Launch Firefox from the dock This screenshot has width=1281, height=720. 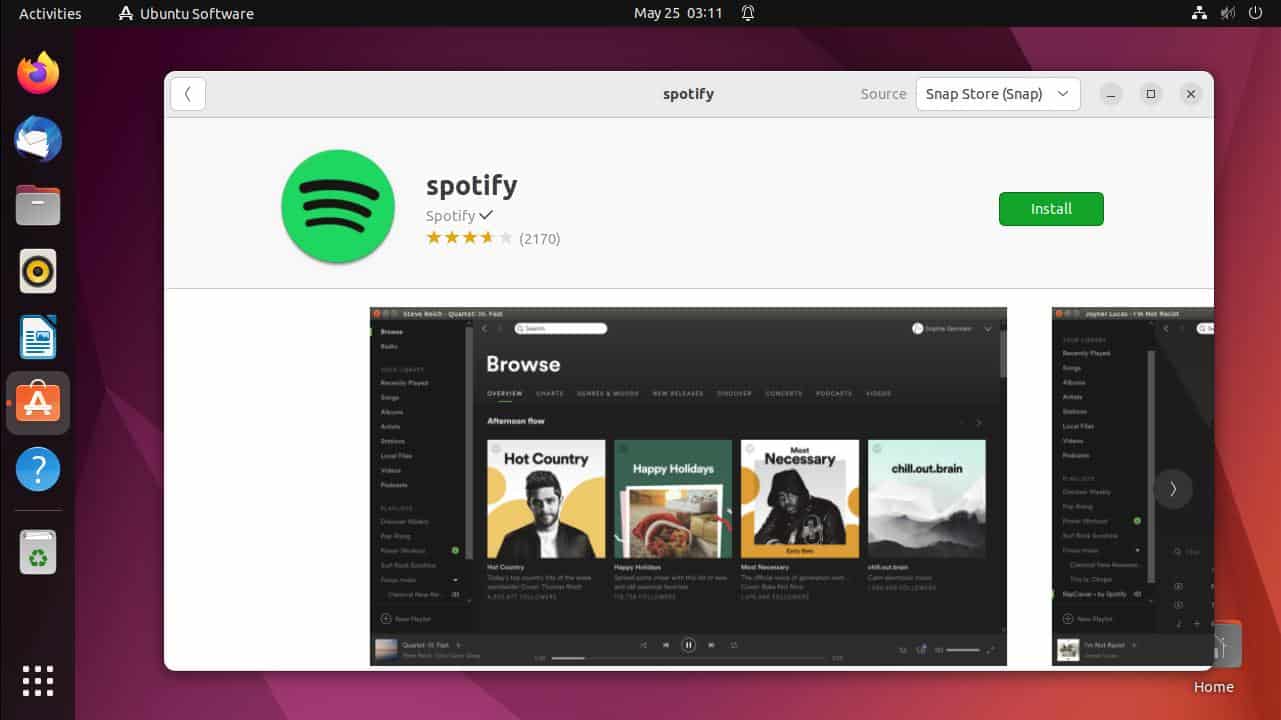[x=38, y=73]
